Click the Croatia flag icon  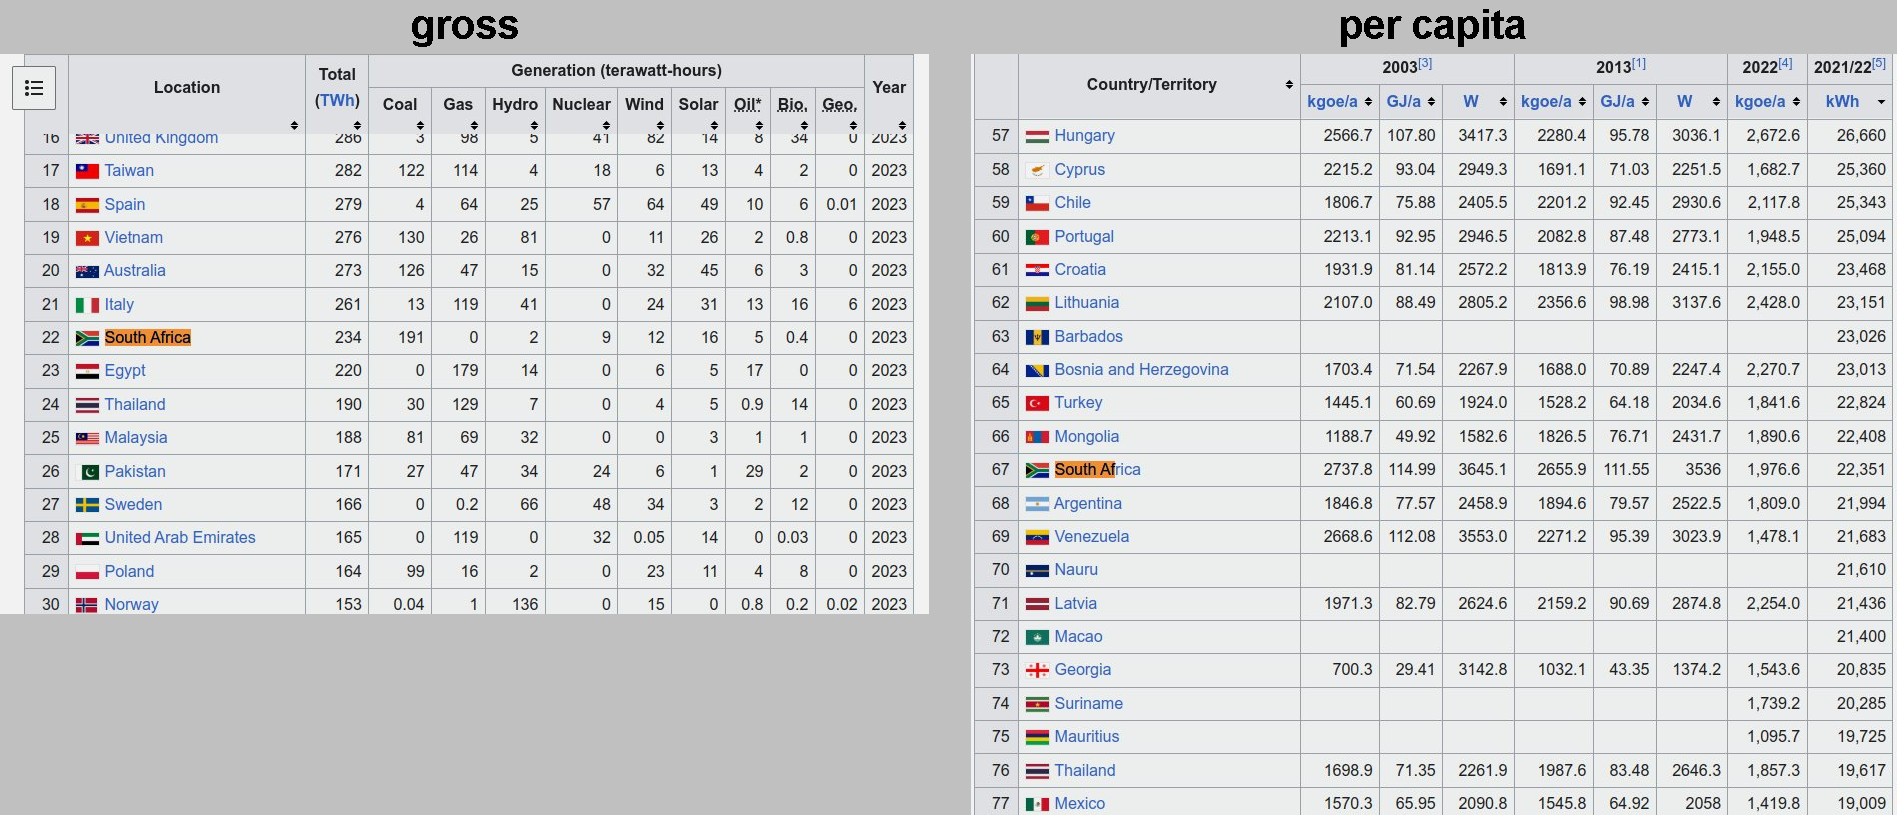point(1037,270)
